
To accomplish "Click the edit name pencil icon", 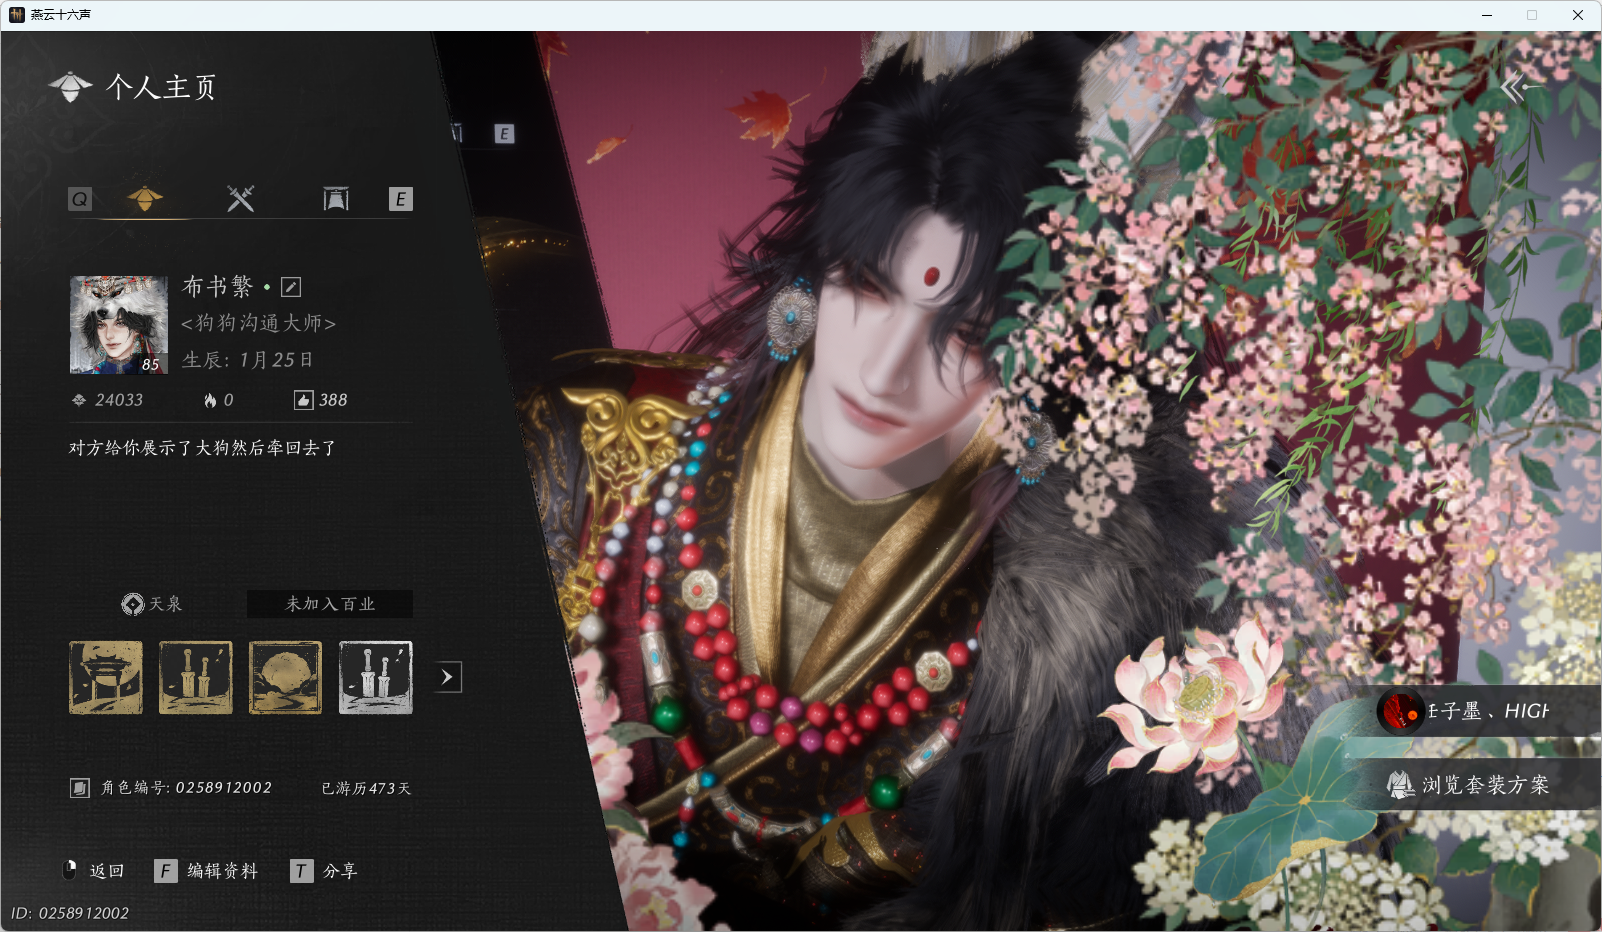I will point(291,287).
